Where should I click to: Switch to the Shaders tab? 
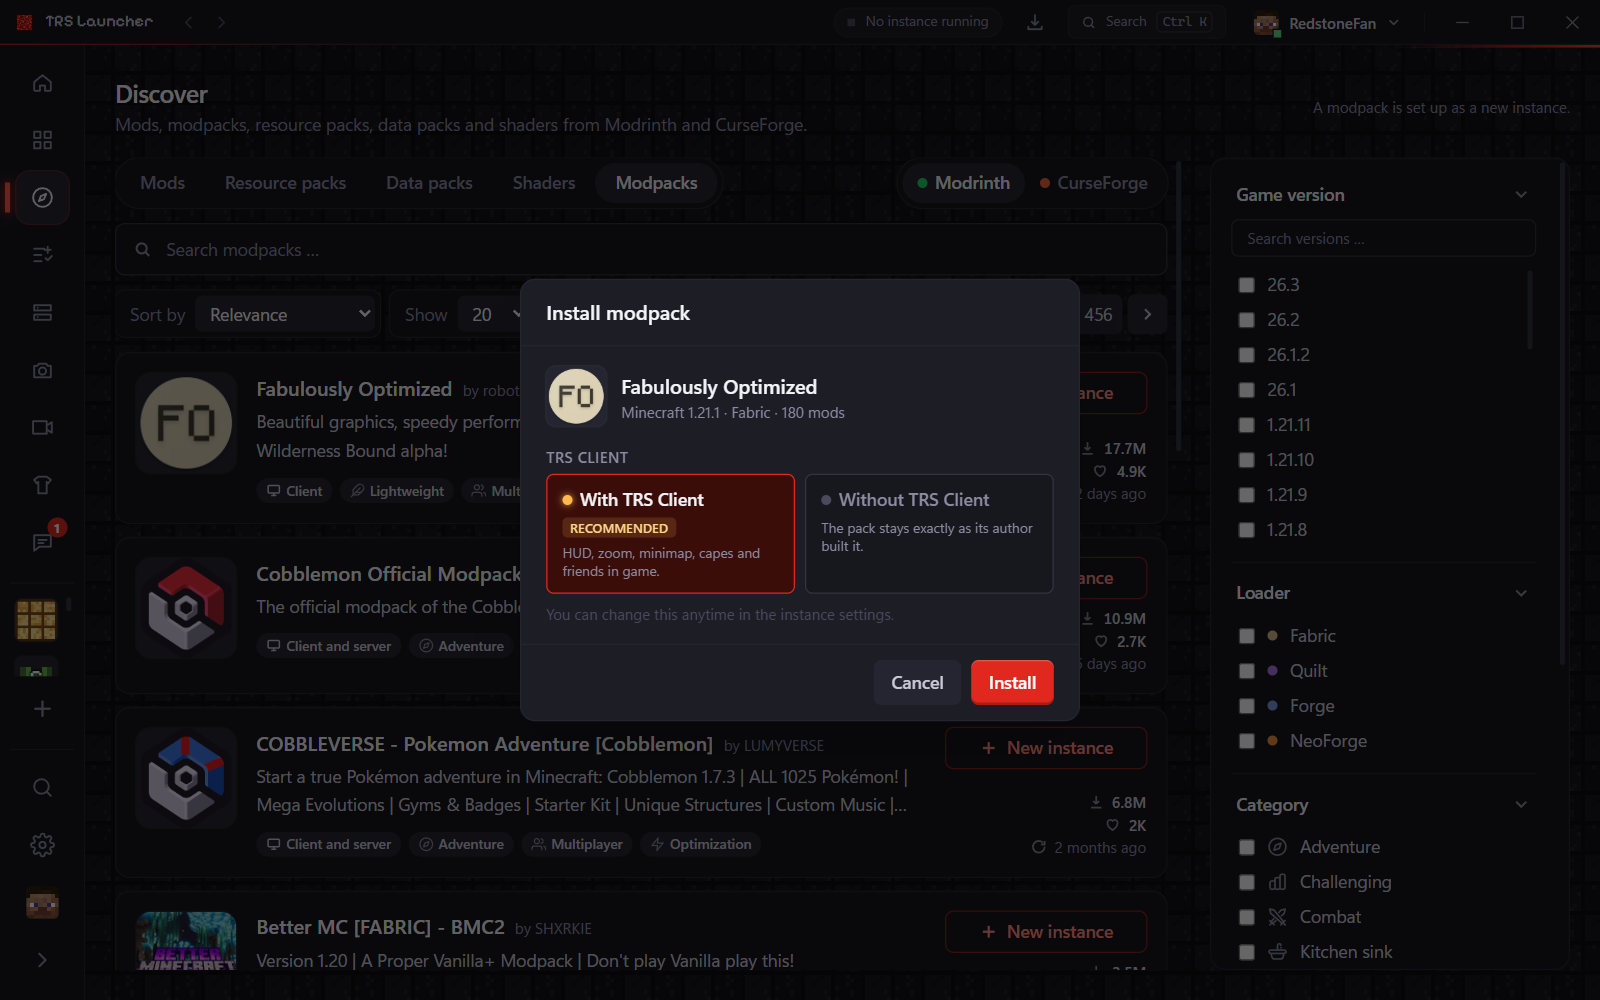click(x=544, y=183)
